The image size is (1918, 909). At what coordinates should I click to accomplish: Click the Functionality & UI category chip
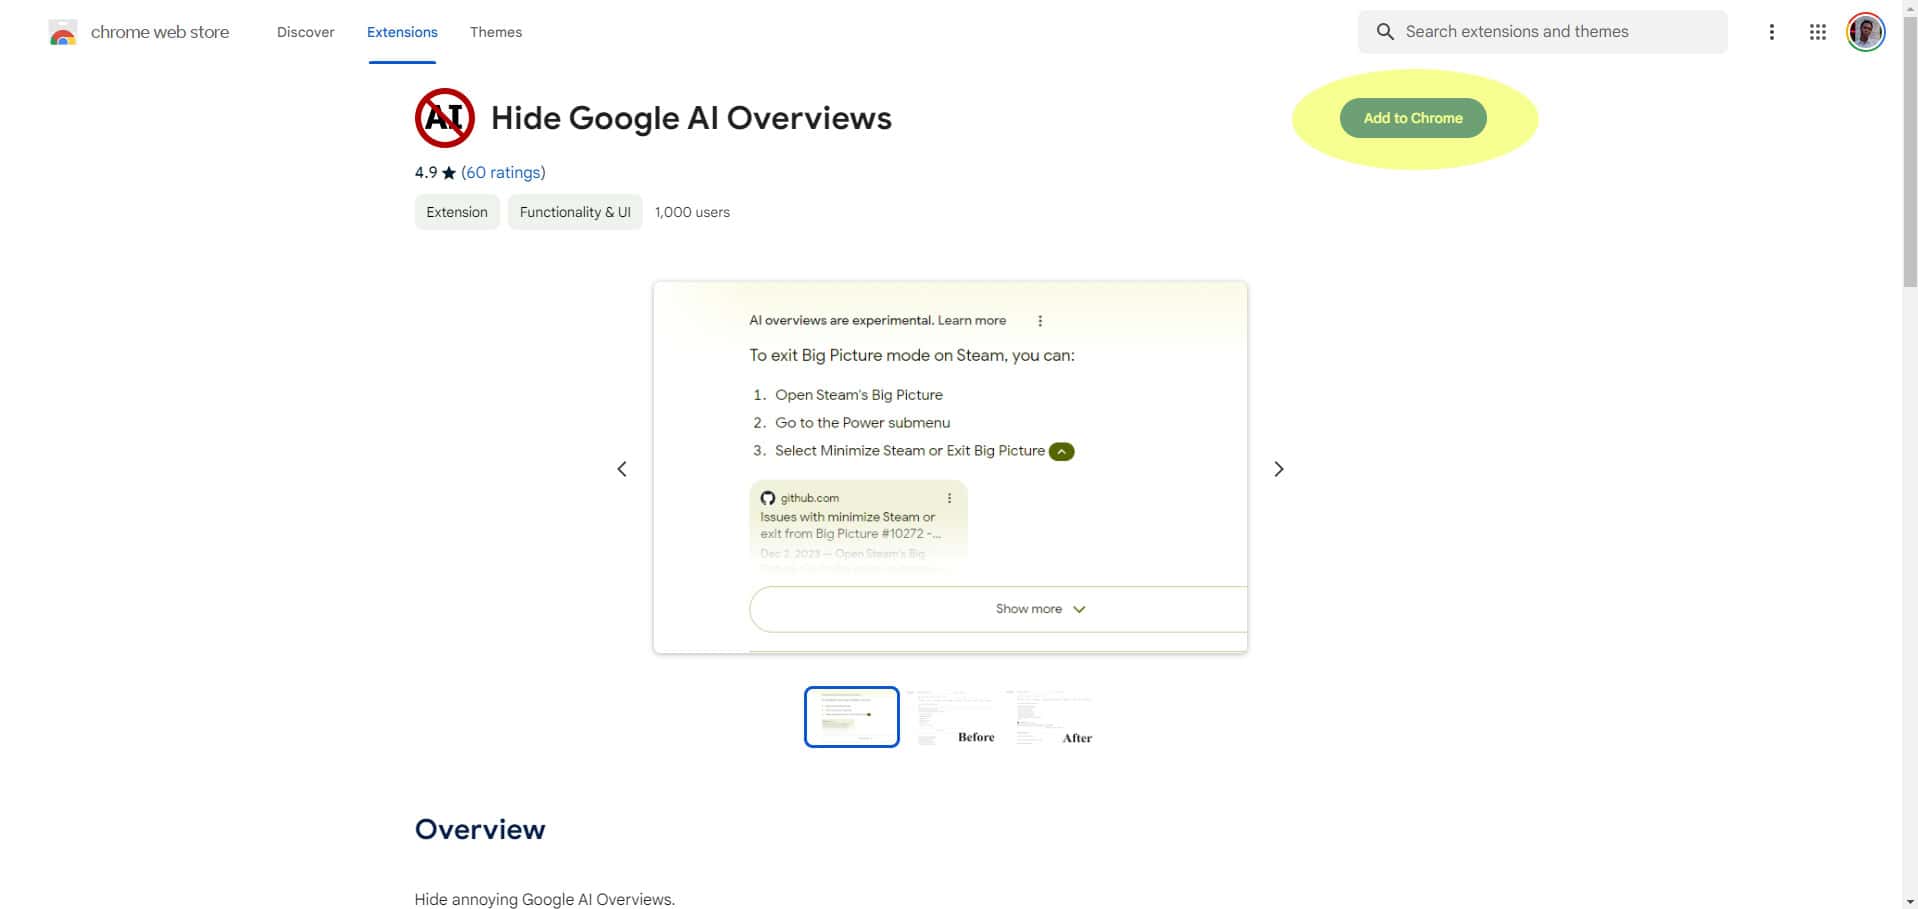coord(575,212)
